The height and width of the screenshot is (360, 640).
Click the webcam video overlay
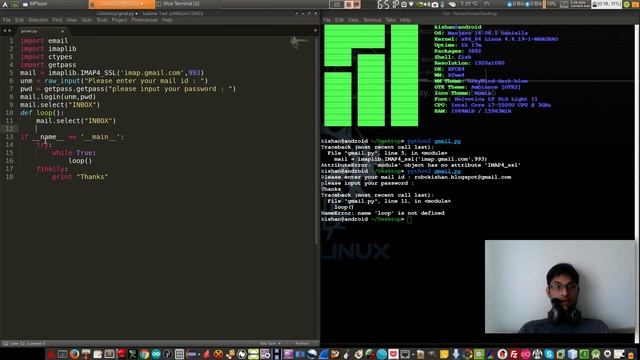point(560,287)
